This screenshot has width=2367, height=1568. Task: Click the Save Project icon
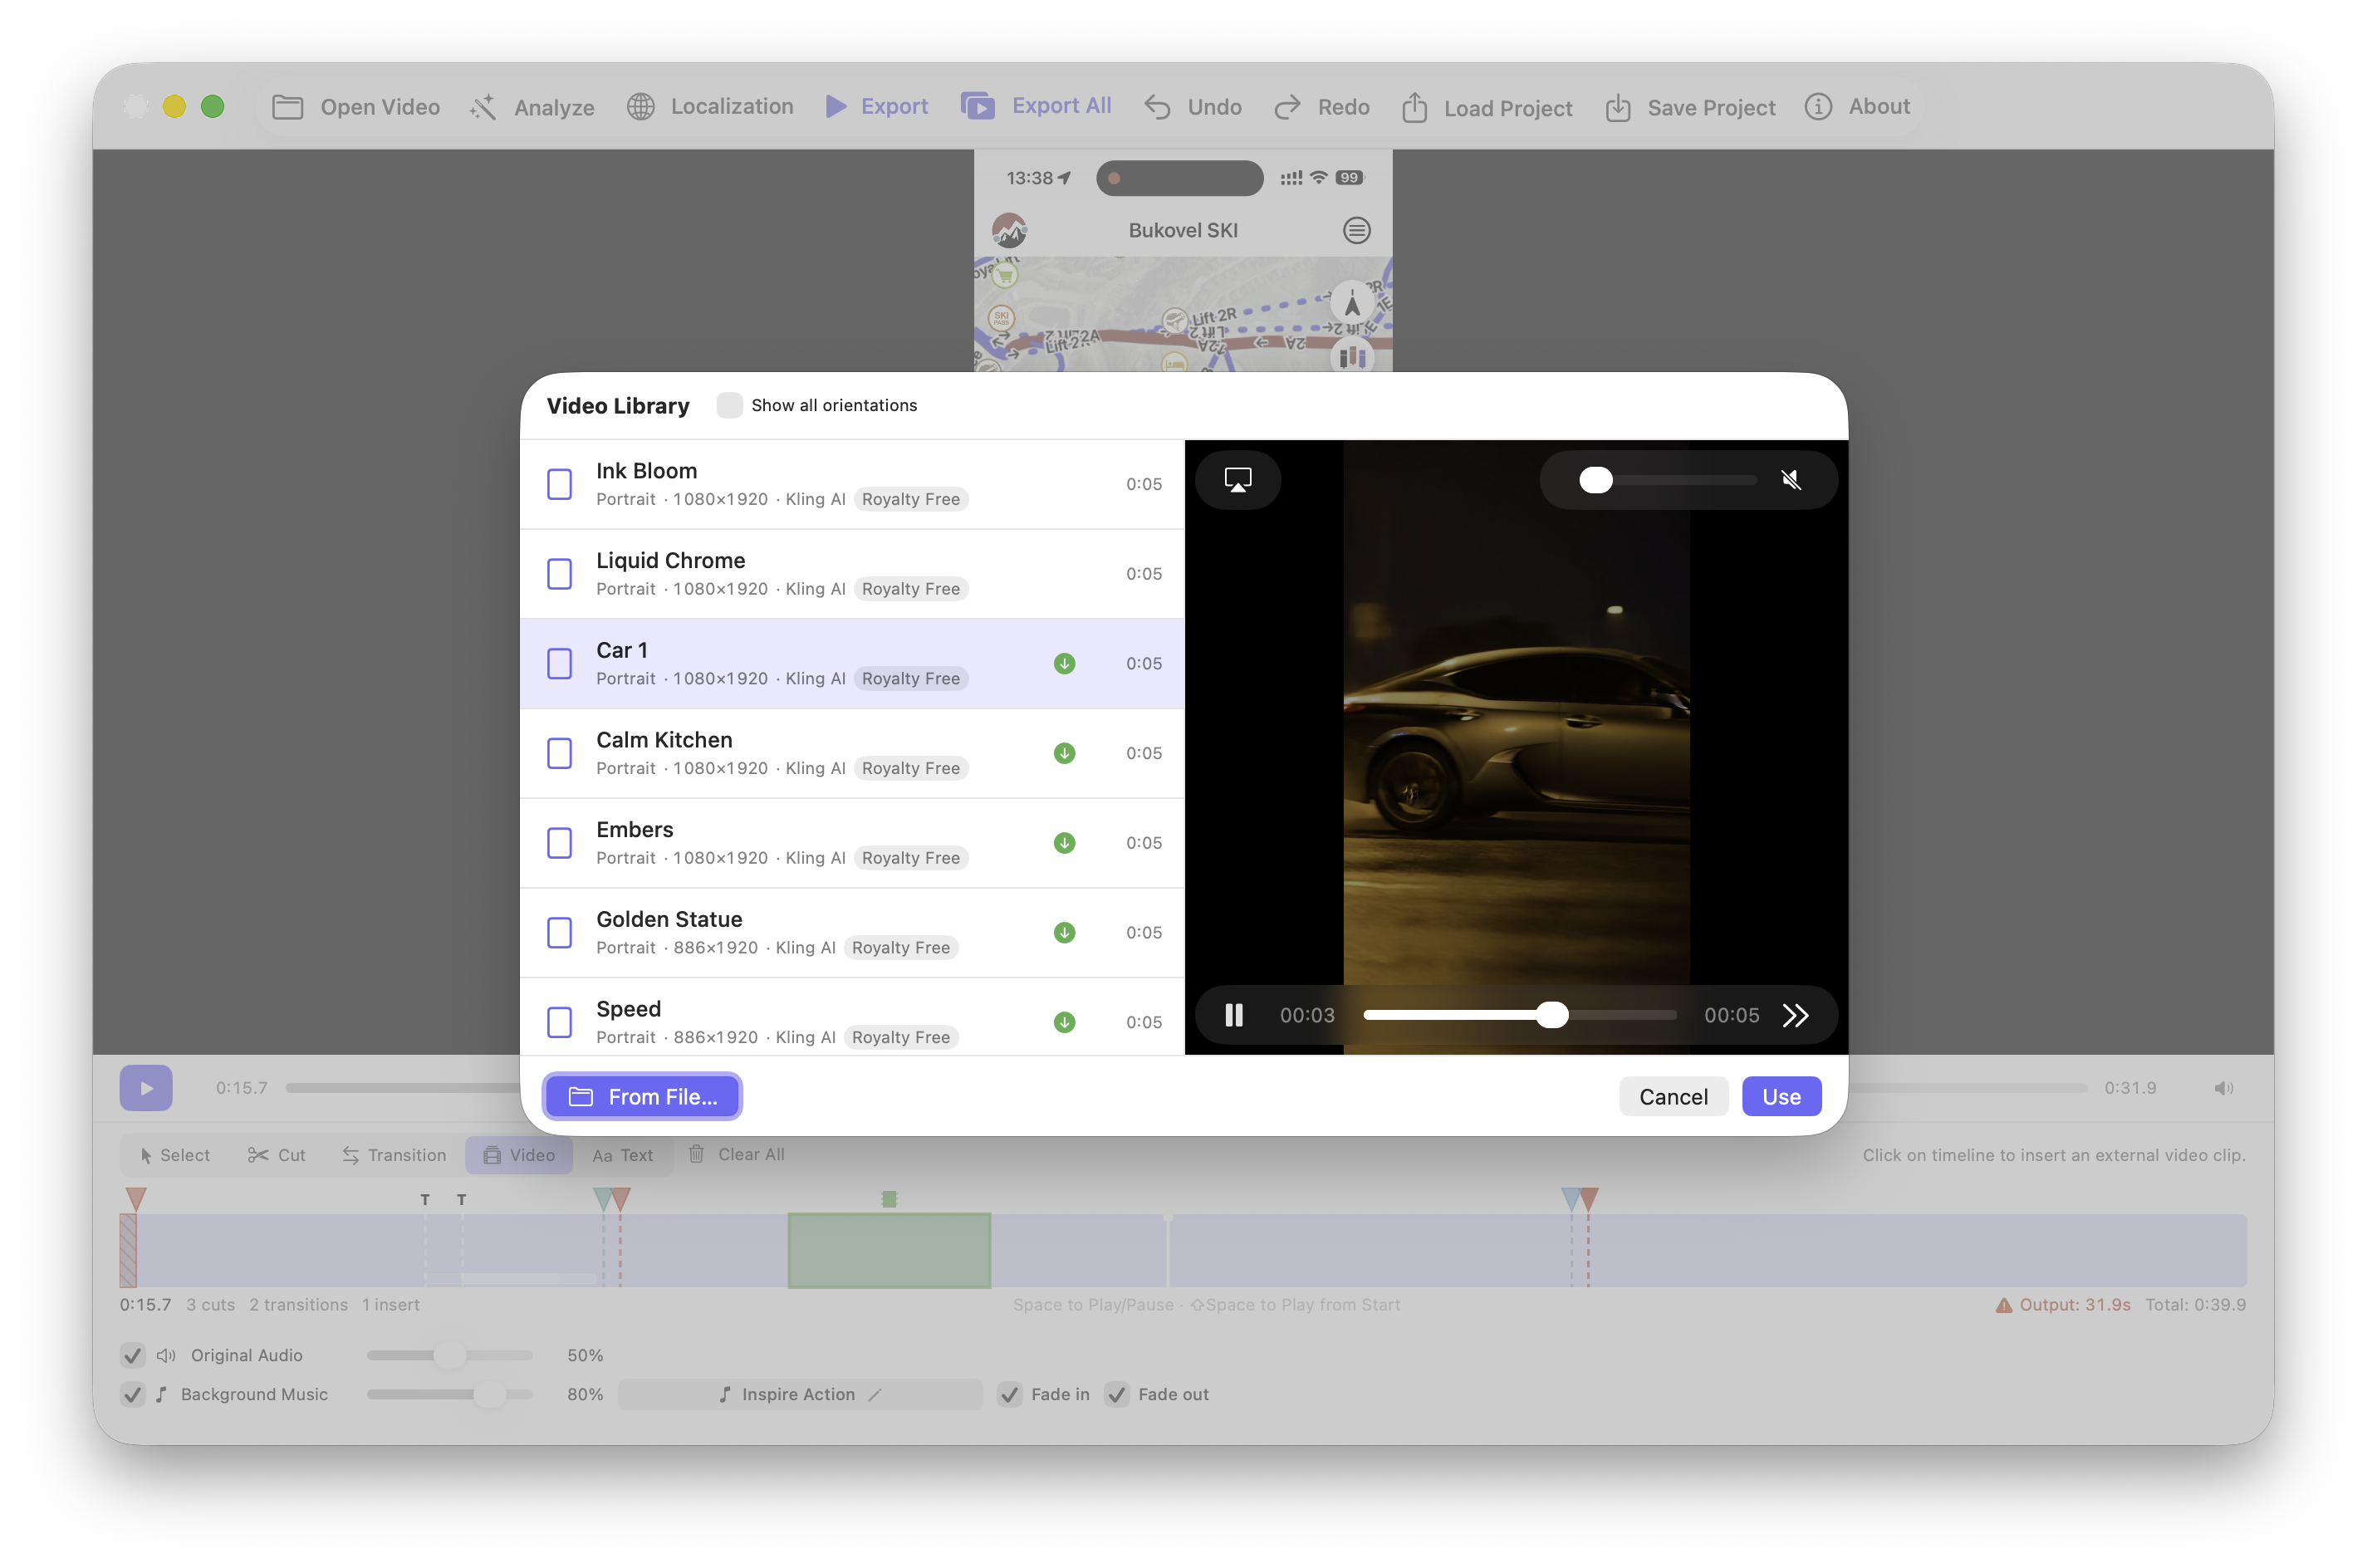pos(1618,107)
